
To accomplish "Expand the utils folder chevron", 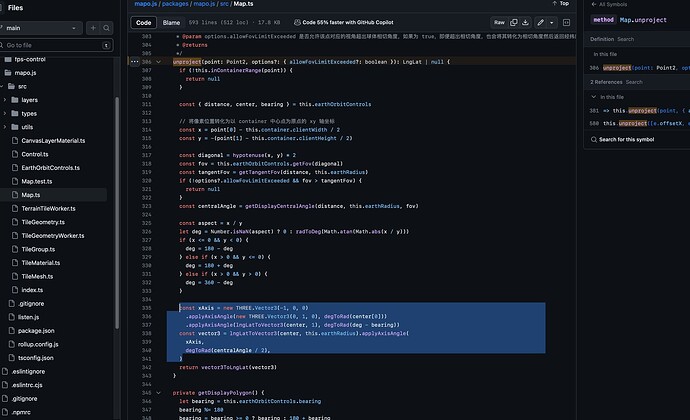I will click(5, 127).
